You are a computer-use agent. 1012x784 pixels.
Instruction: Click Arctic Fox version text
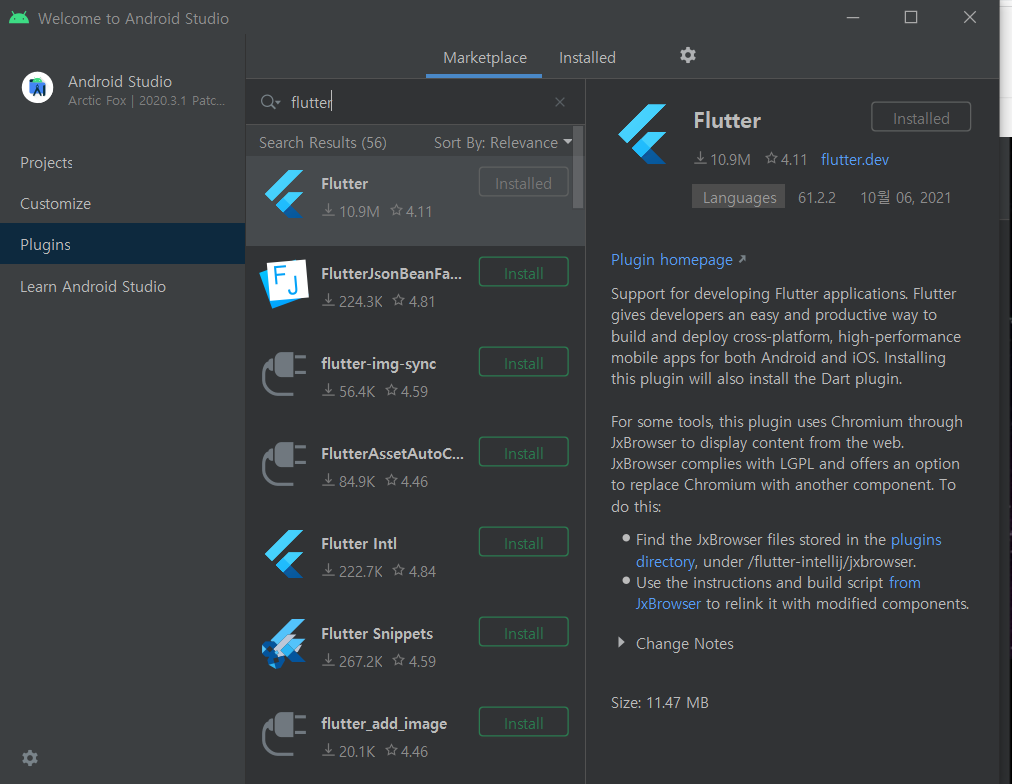147,101
